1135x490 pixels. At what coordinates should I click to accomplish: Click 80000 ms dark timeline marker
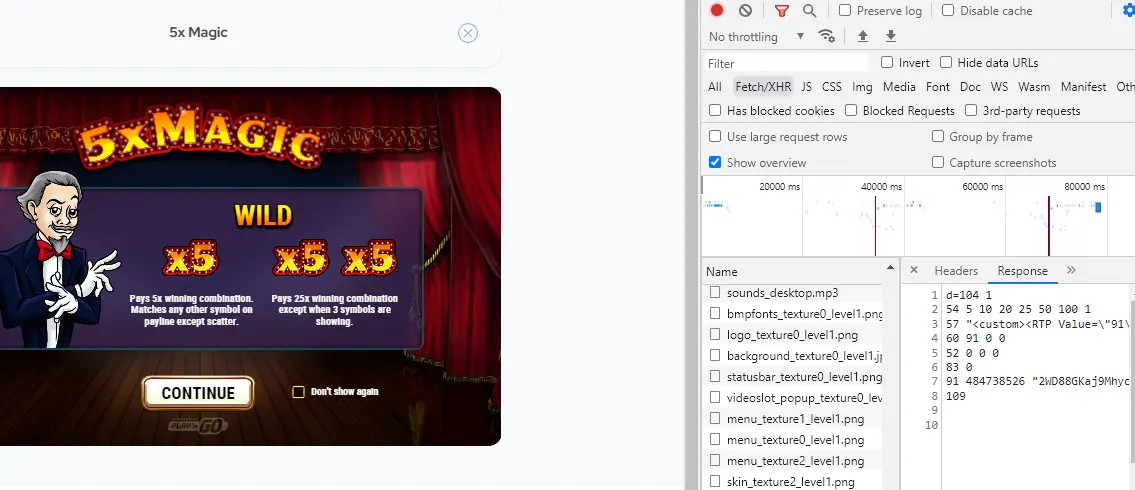[1049, 225]
